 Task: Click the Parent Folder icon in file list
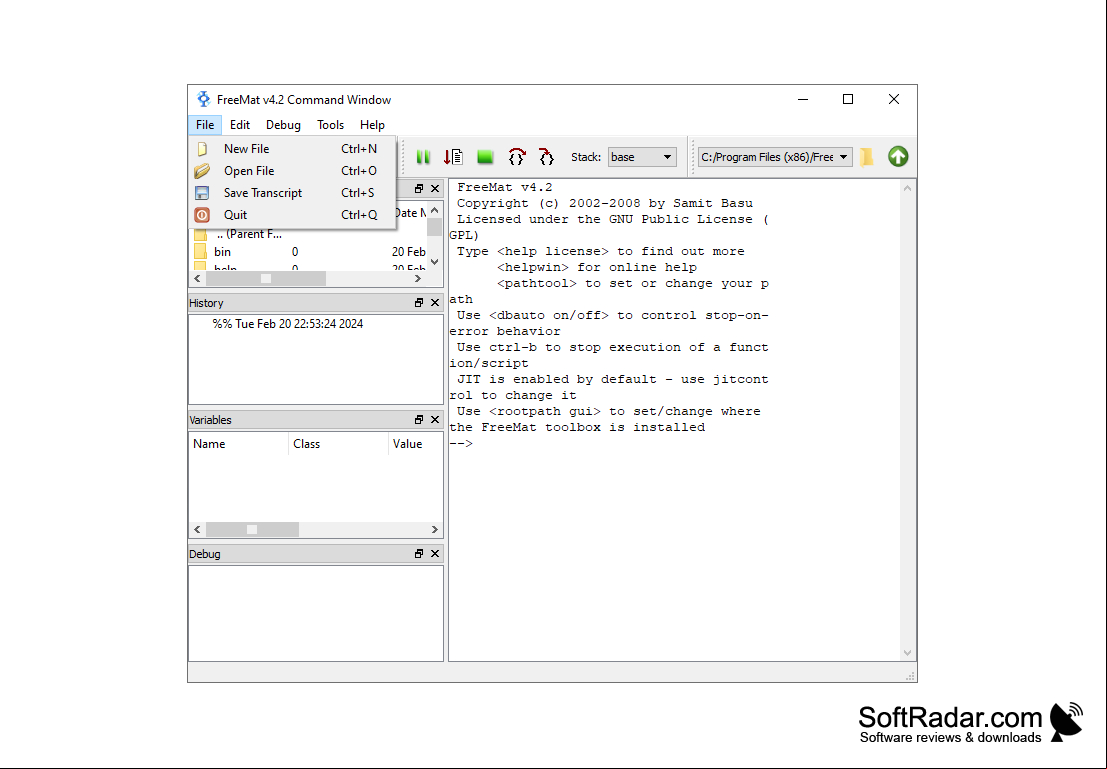[201, 234]
